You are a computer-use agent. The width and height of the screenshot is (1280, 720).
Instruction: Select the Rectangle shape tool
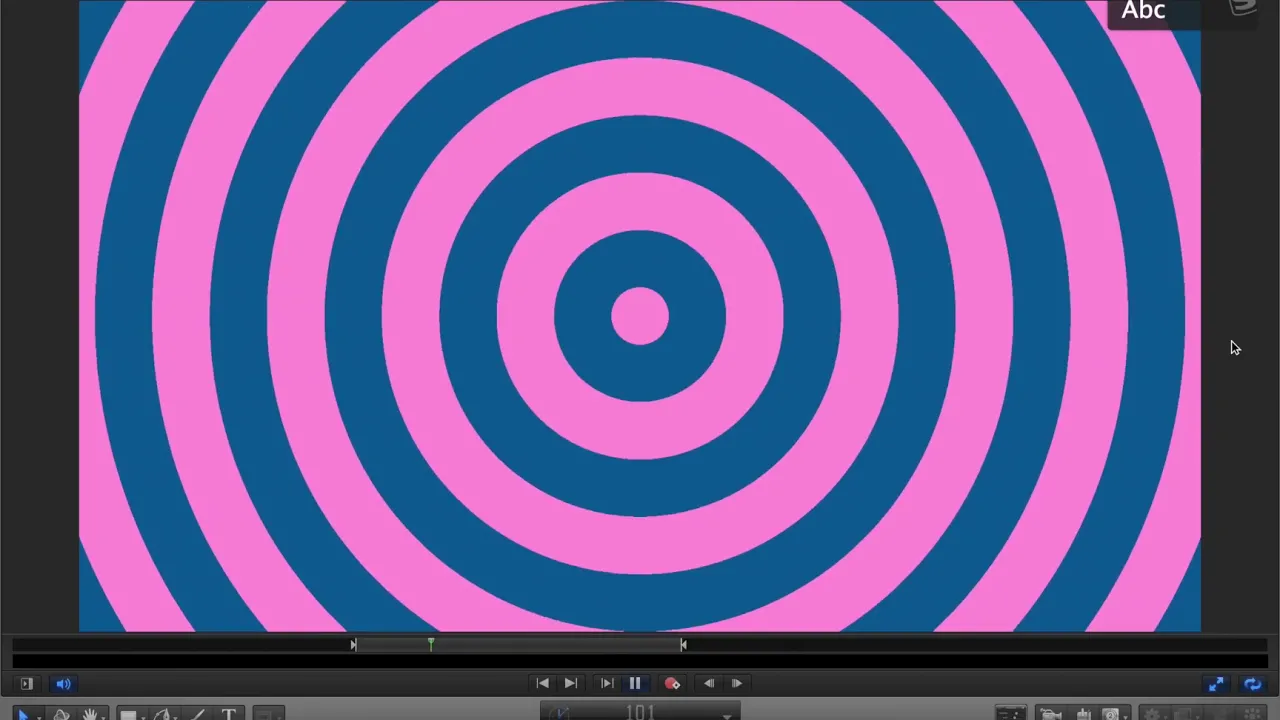coord(128,714)
